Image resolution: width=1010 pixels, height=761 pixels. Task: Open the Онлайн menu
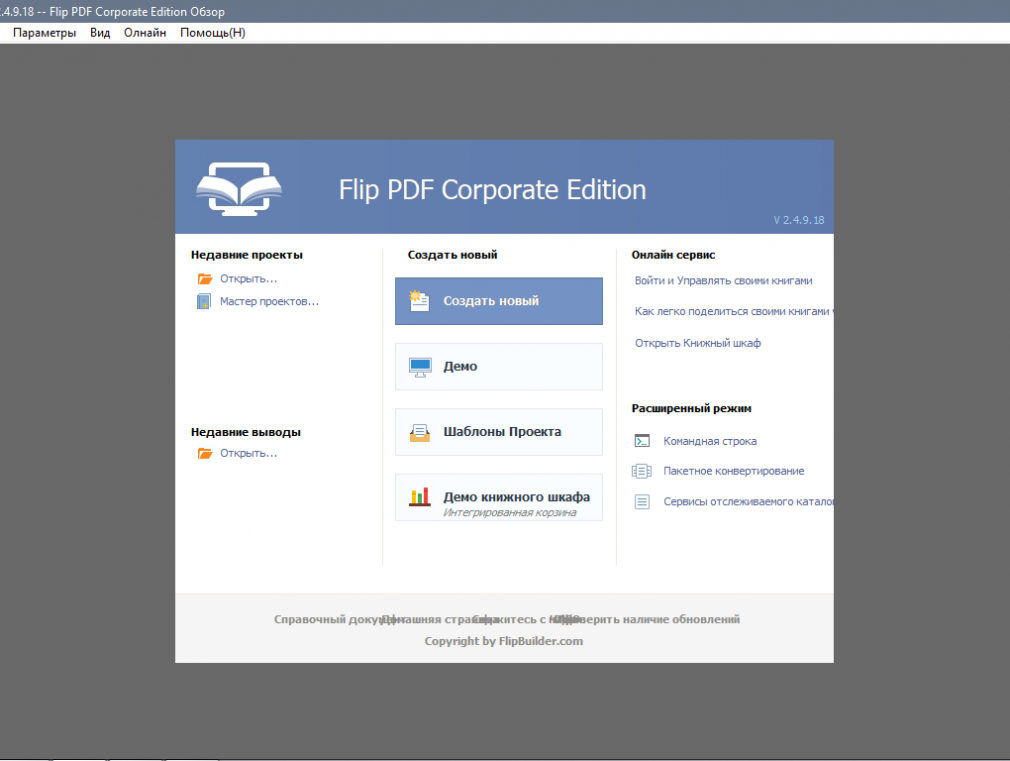145,33
